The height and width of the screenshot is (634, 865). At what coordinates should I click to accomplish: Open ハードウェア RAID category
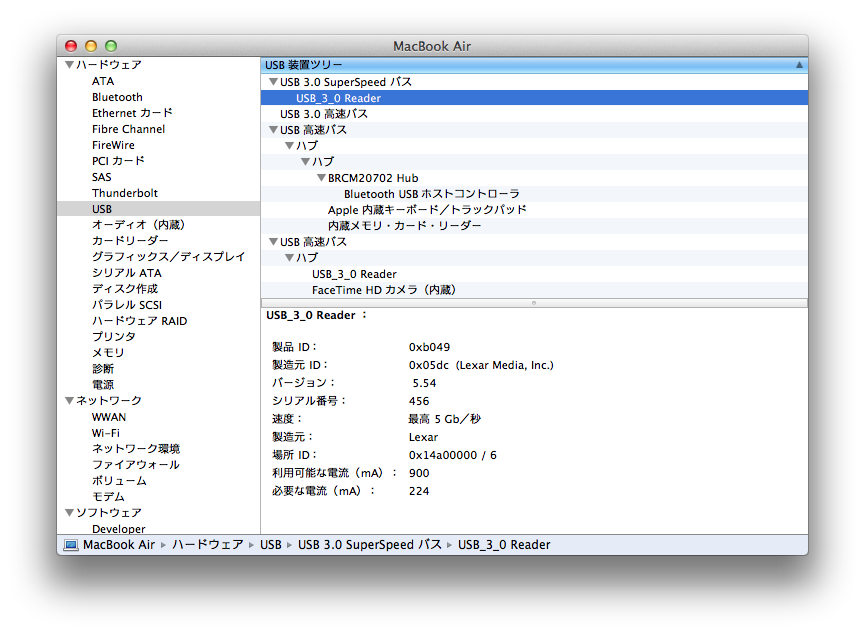(x=139, y=321)
